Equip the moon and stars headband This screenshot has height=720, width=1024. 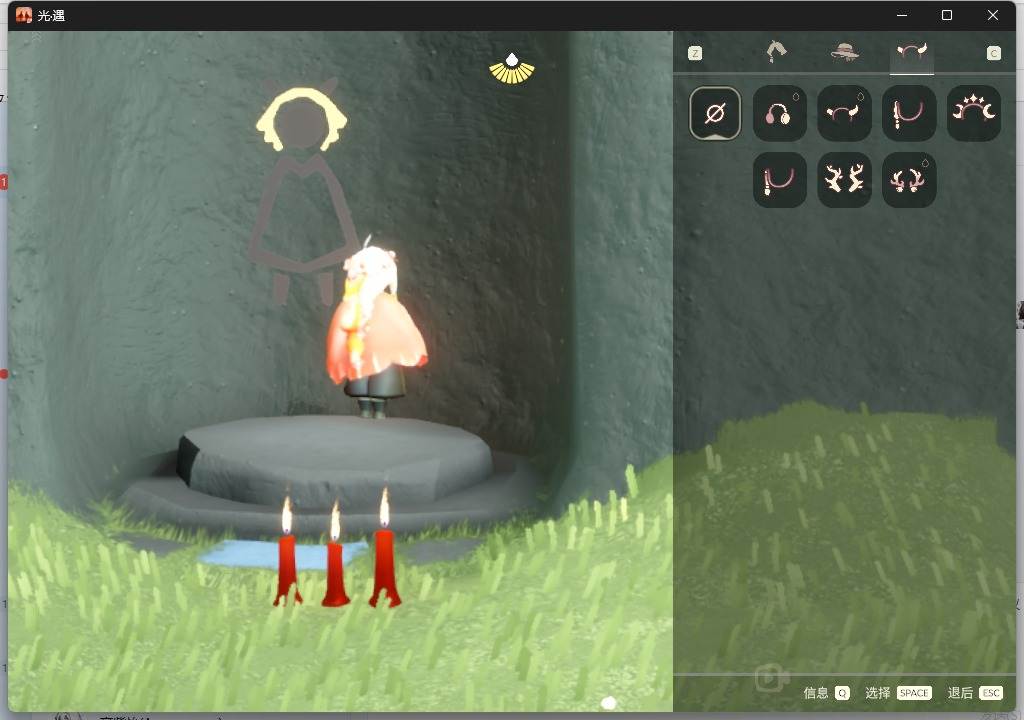pos(973,113)
